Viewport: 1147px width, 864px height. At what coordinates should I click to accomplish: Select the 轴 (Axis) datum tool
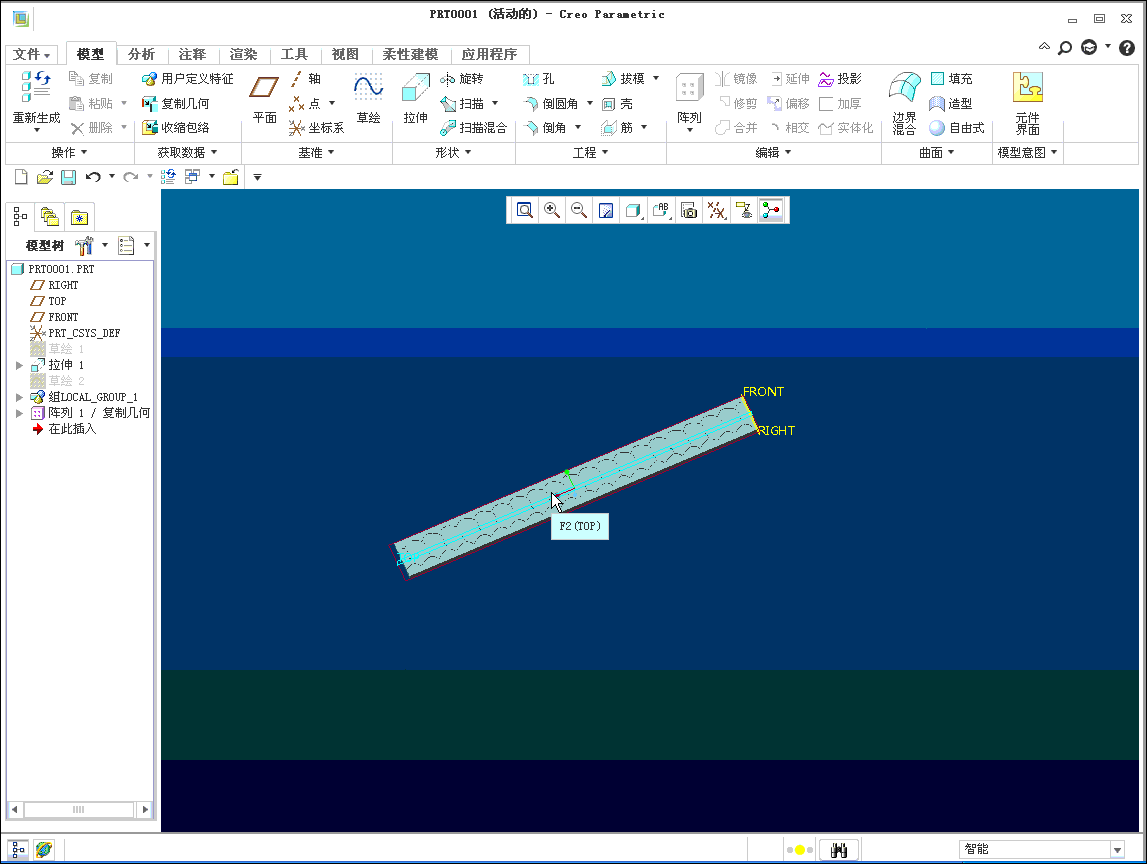tap(305, 78)
